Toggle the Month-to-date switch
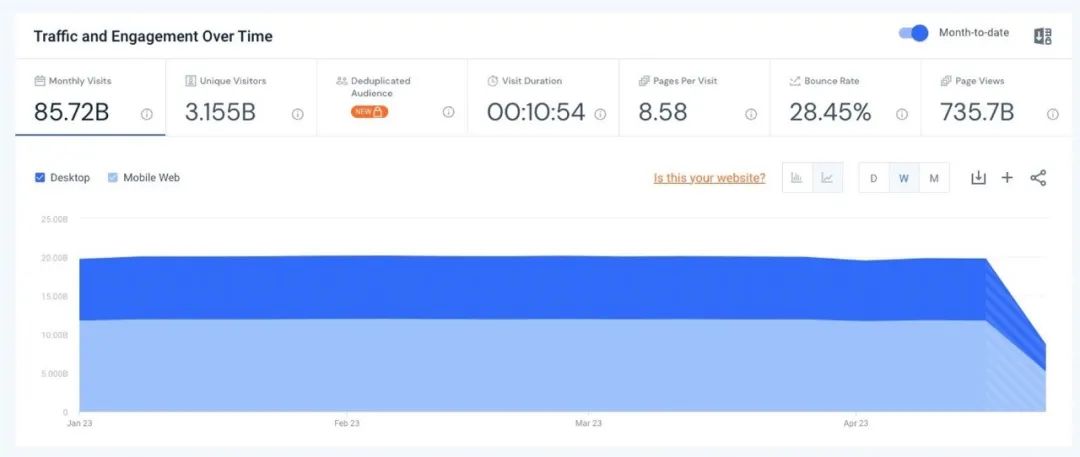Image resolution: width=1080 pixels, height=457 pixels. (913, 33)
